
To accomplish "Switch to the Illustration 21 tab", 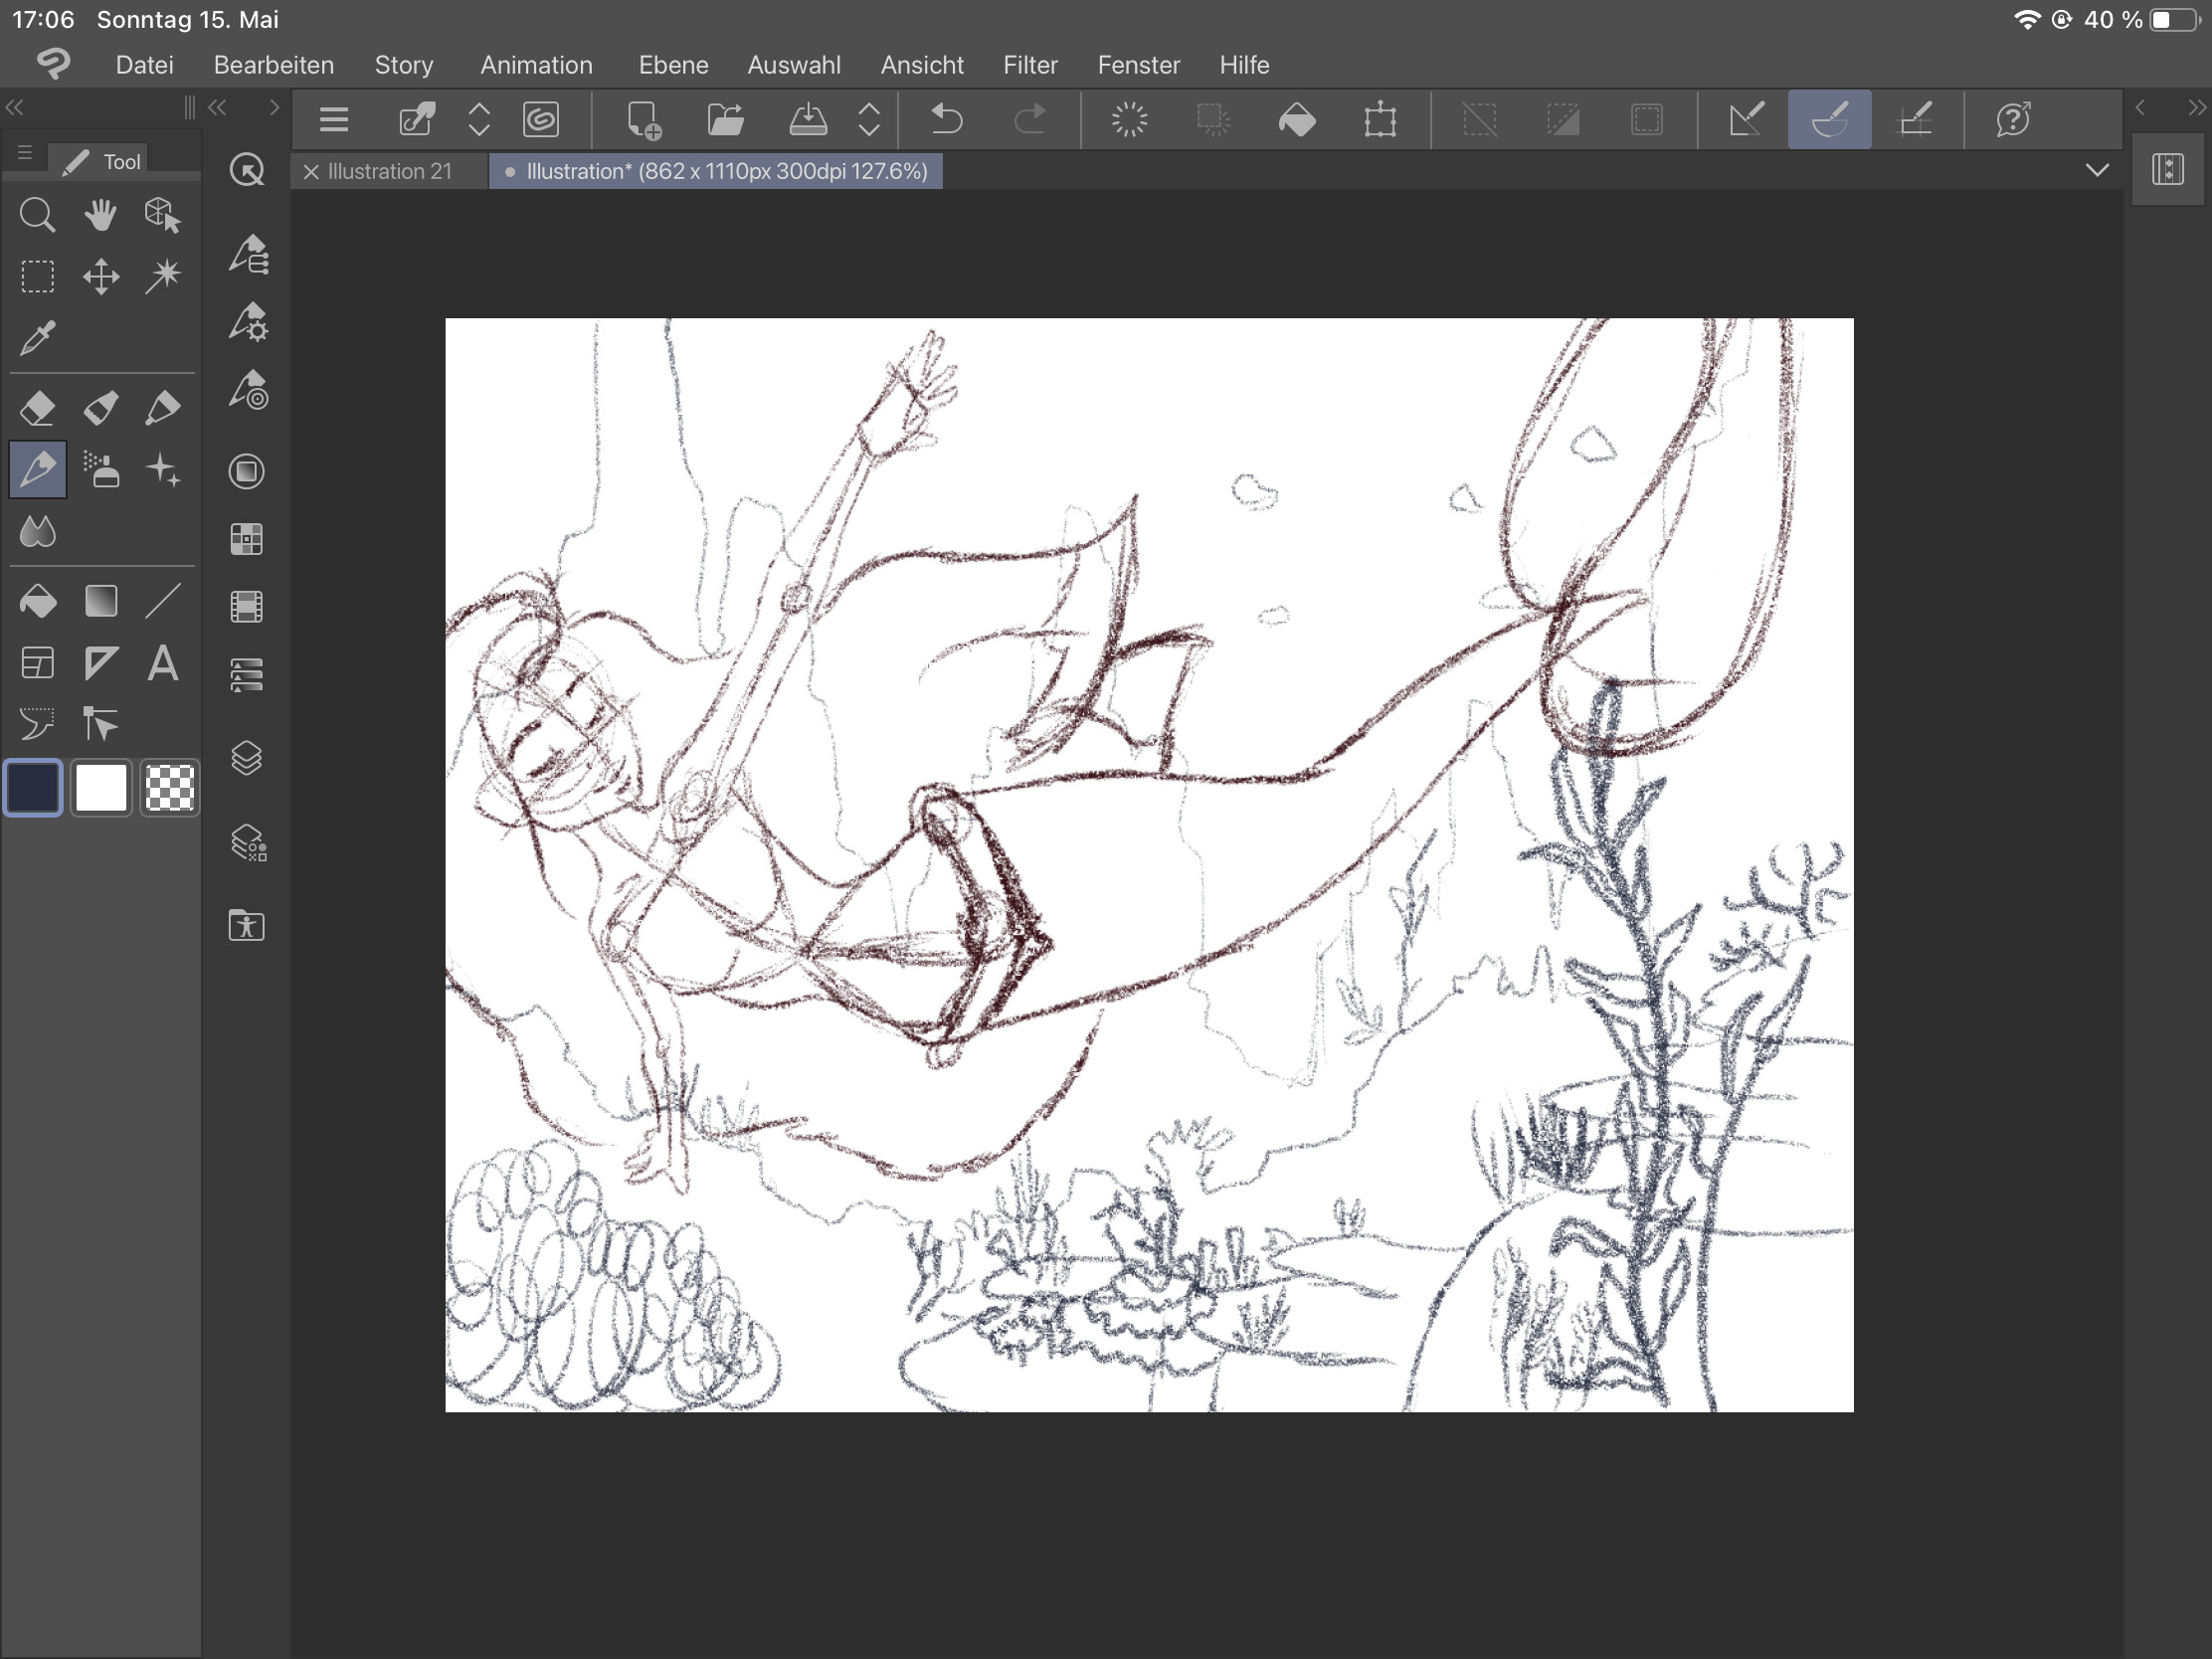I will (x=389, y=172).
